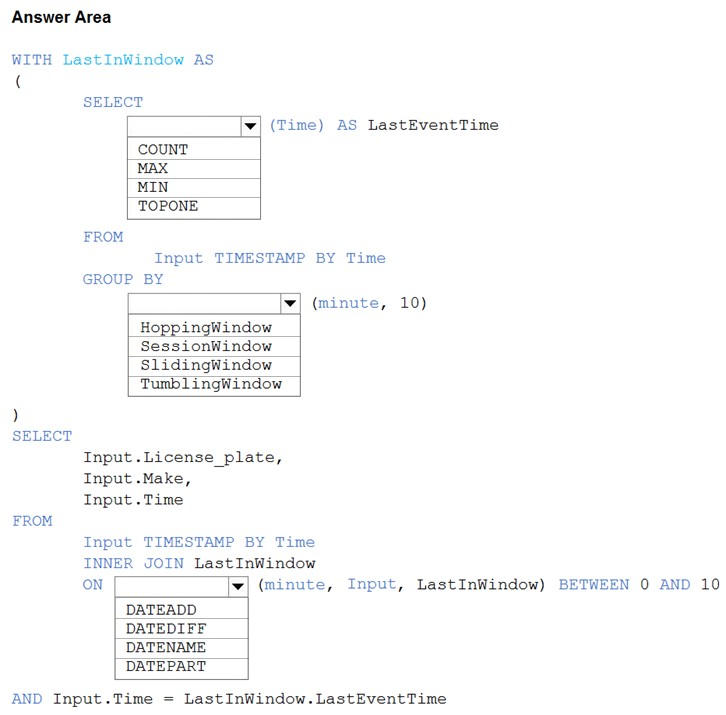Pick SlidingWindow option
This screenshot has height=715, width=726.
[x=214, y=365]
